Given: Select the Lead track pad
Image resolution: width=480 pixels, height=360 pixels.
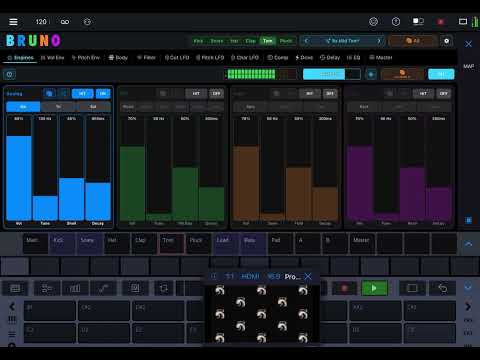Looking at the screenshot, I should 226,244.
